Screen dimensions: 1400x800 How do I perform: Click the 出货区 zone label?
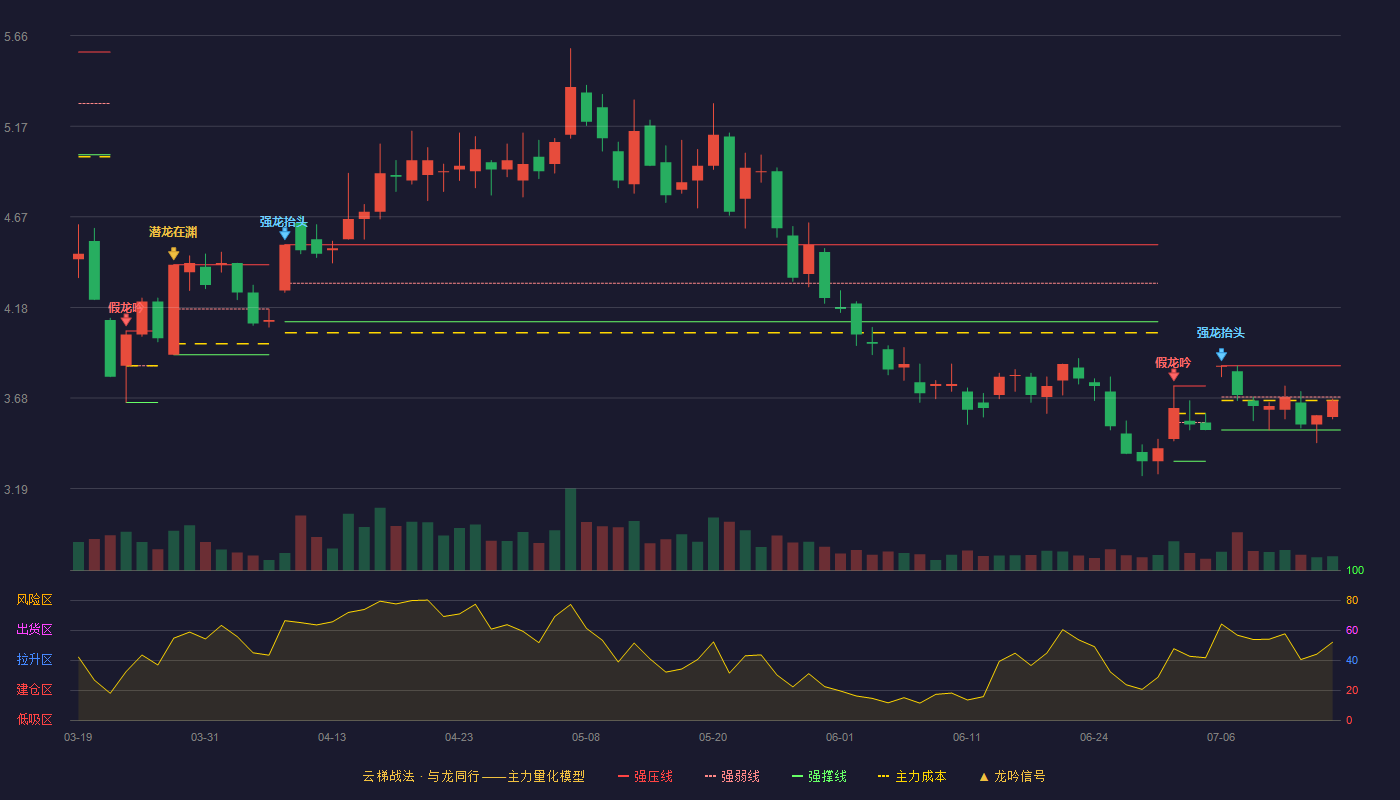34,630
